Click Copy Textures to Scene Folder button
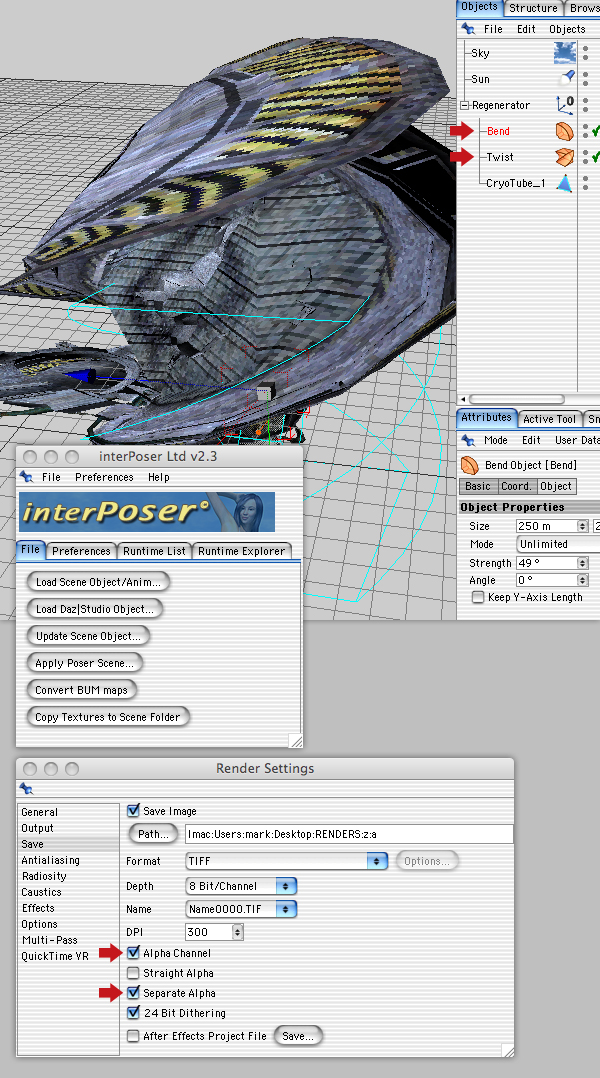Screen dimensions: 600x1078 point(108,716)
